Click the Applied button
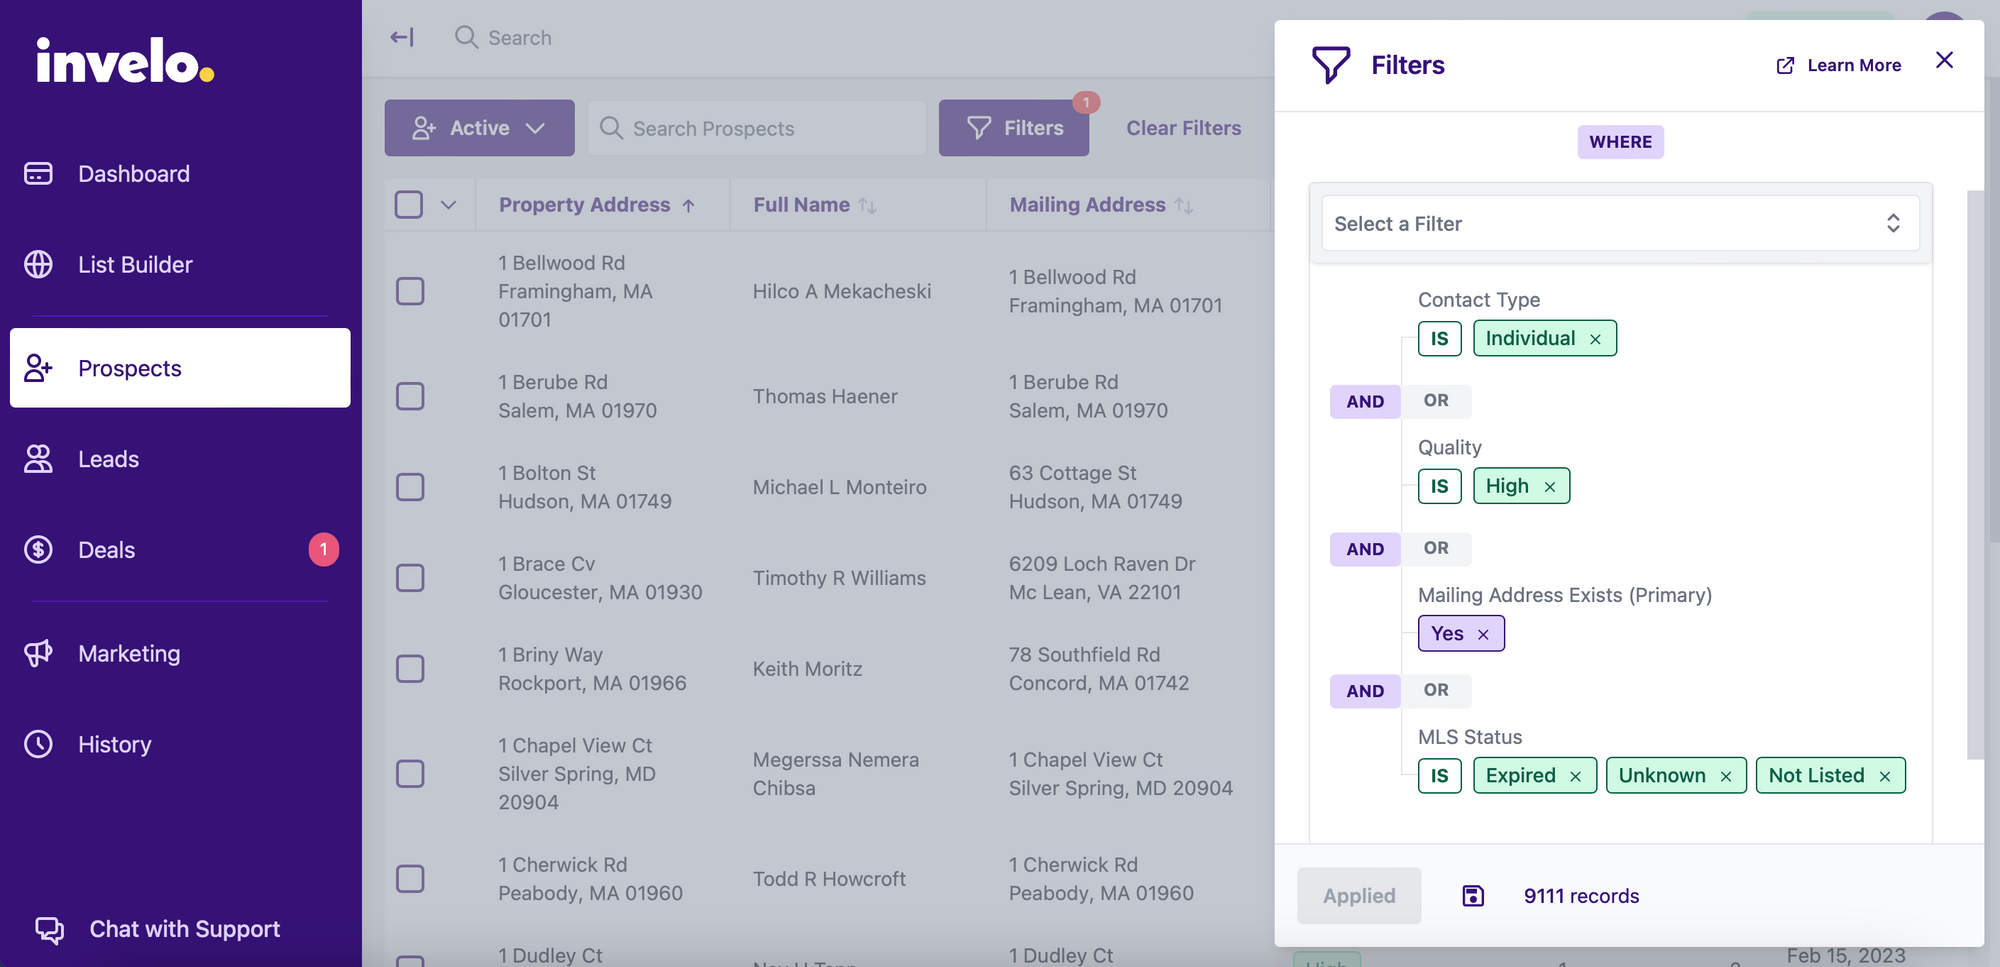The image size is (2000, 967). [1359, 896]
